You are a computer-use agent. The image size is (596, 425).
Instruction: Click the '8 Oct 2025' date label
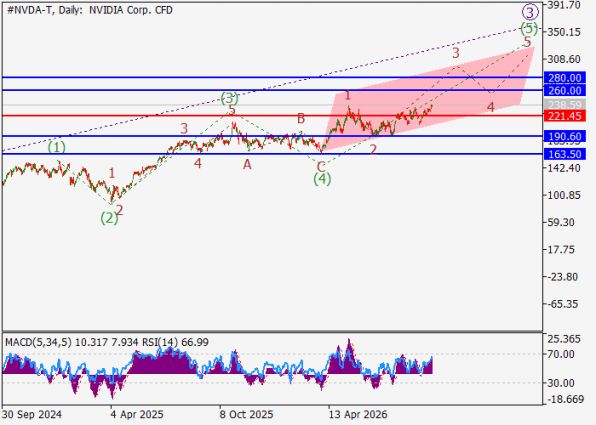coord(246,414)
